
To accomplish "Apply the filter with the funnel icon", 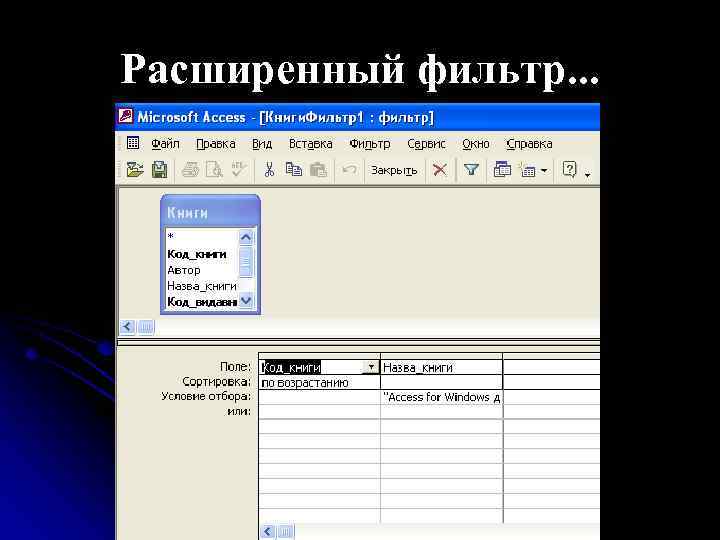I will click(471, 170).
